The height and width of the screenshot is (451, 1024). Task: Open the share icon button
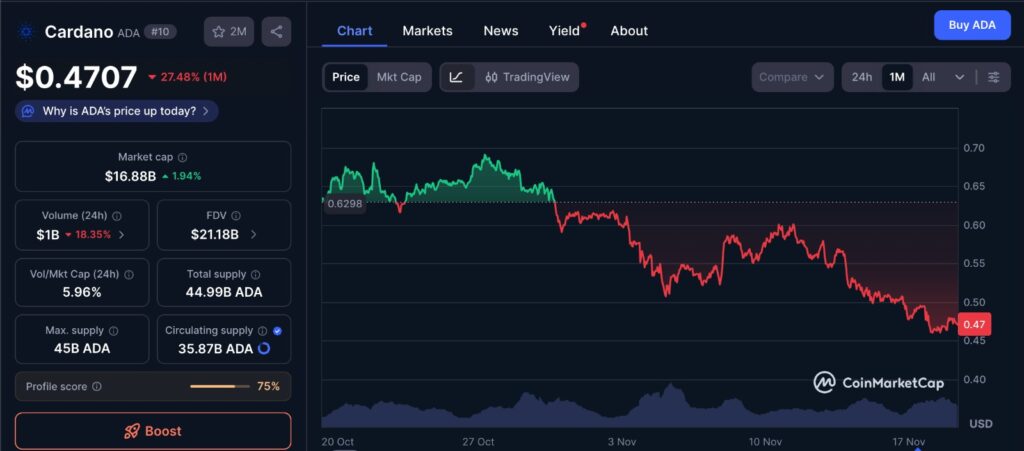tap(276, 31)
